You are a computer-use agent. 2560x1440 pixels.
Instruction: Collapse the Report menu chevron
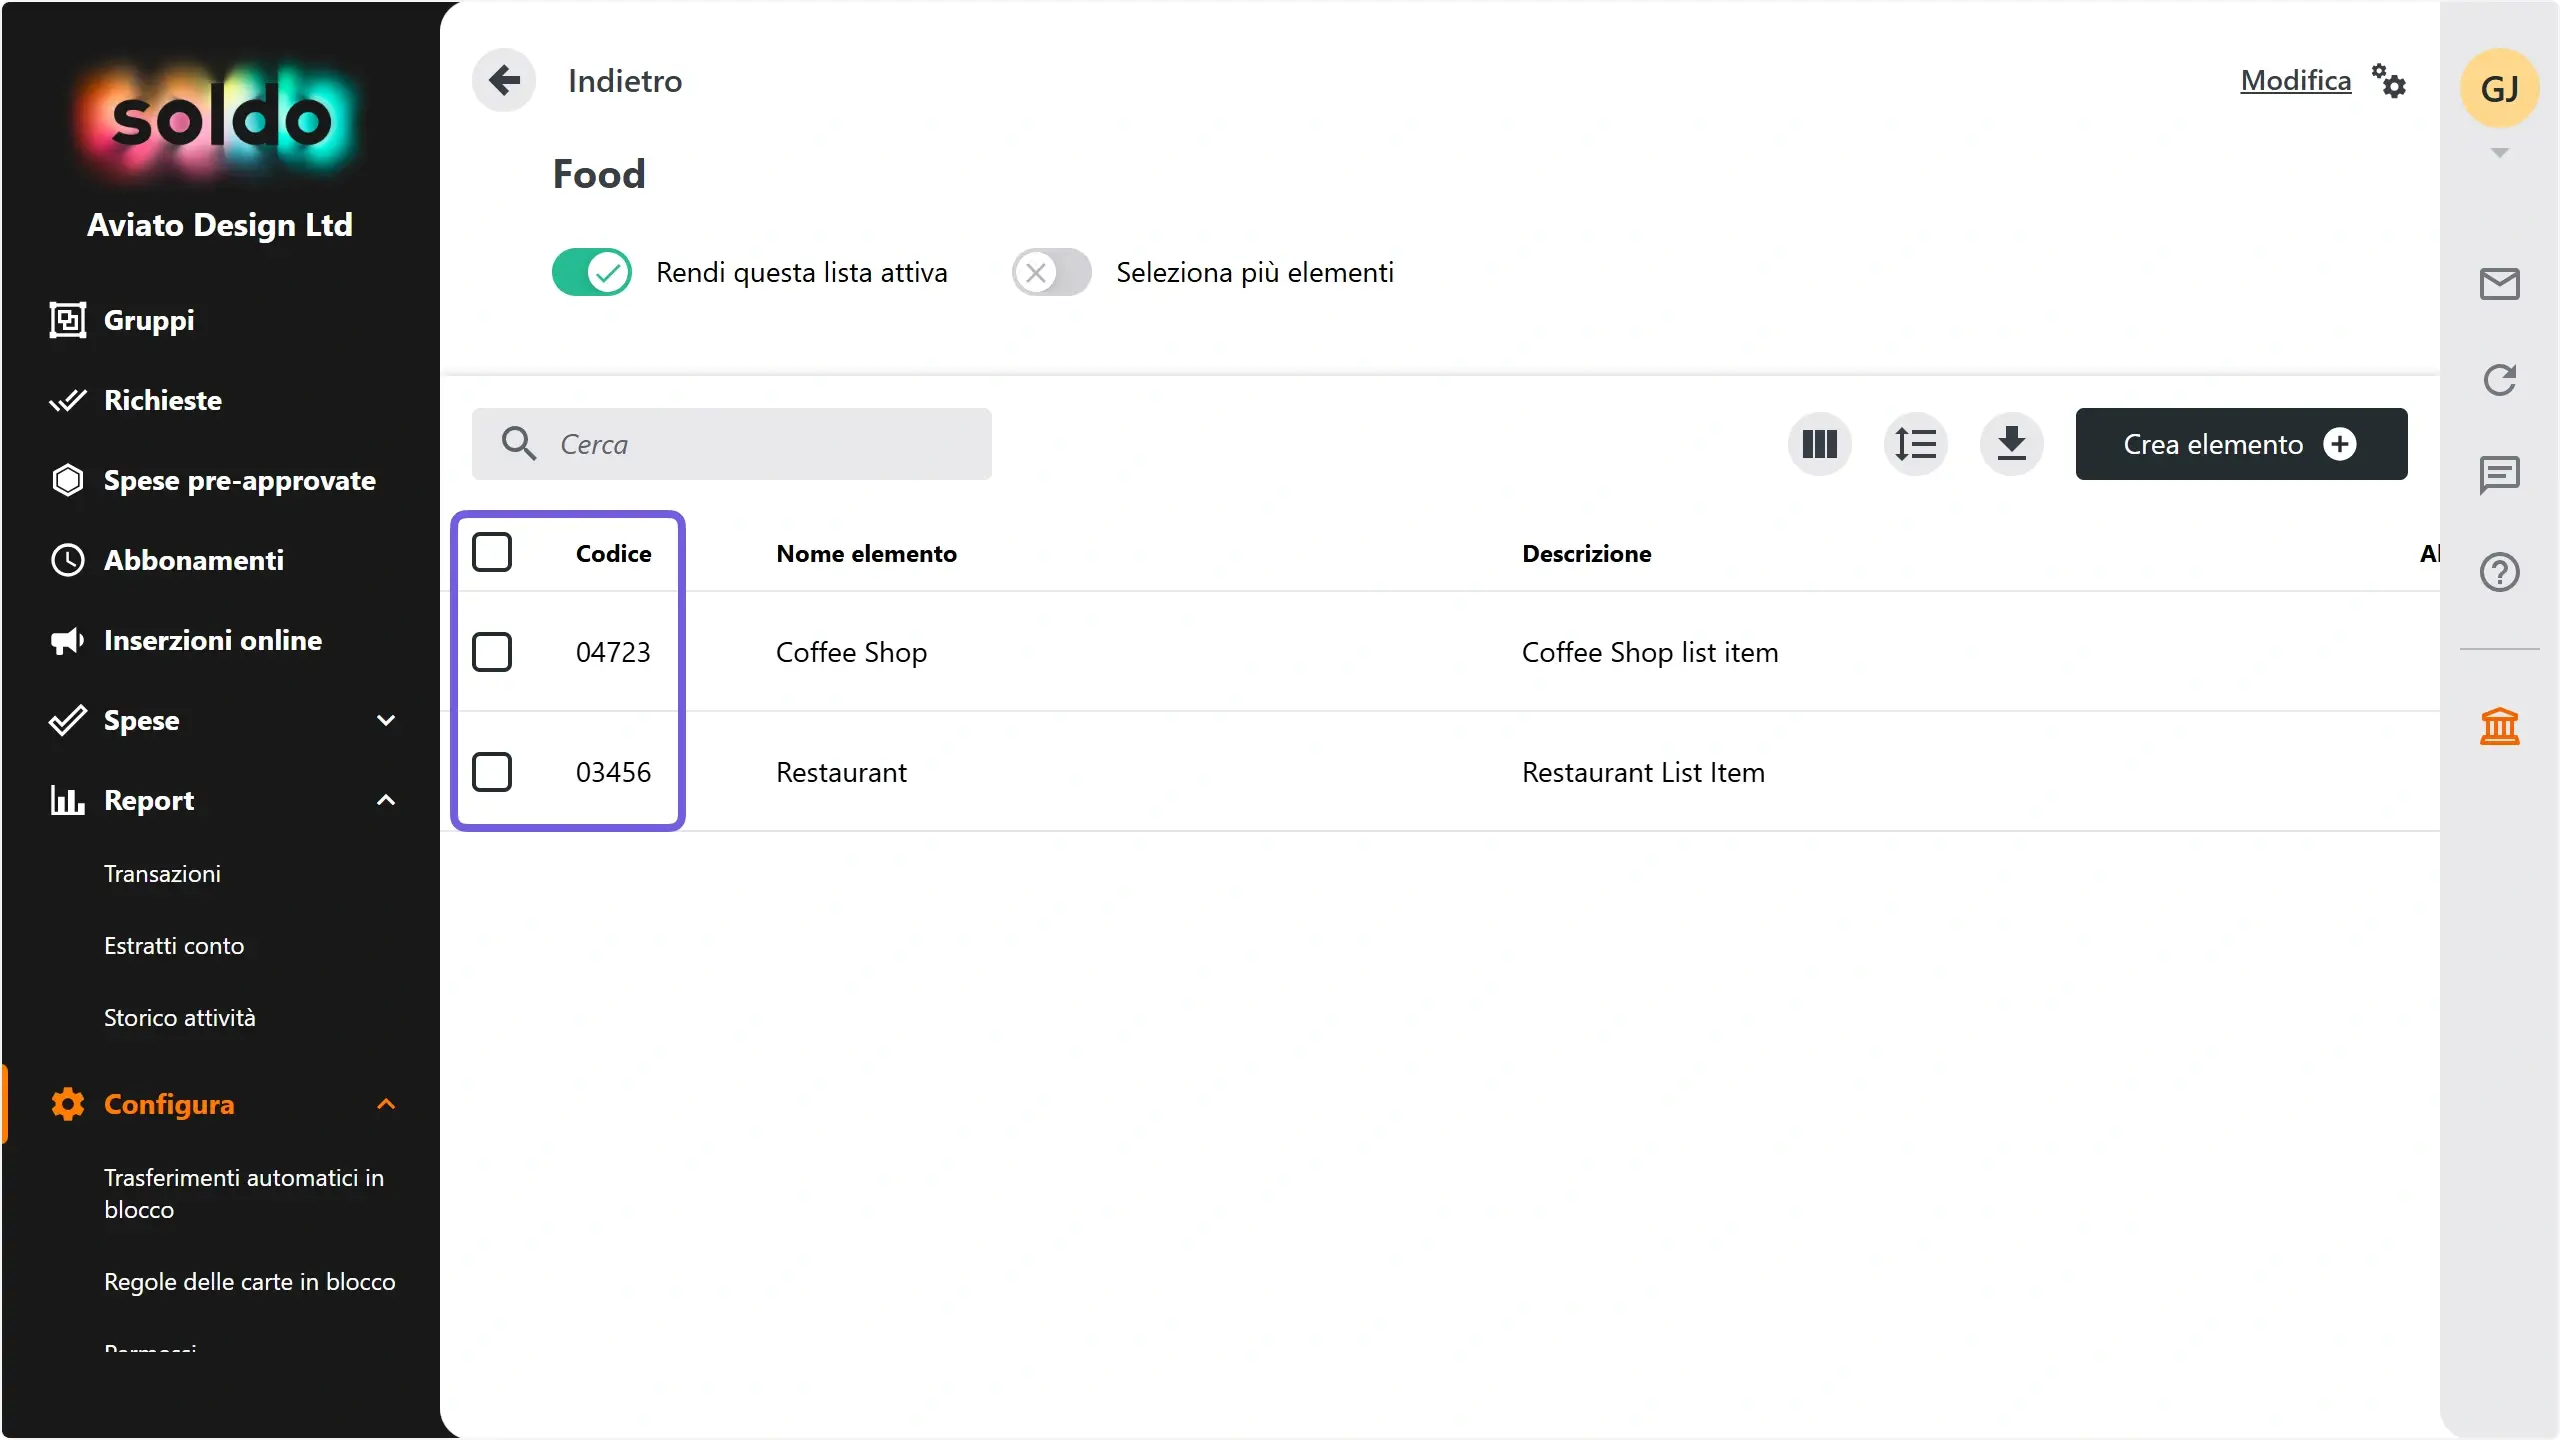386,800
